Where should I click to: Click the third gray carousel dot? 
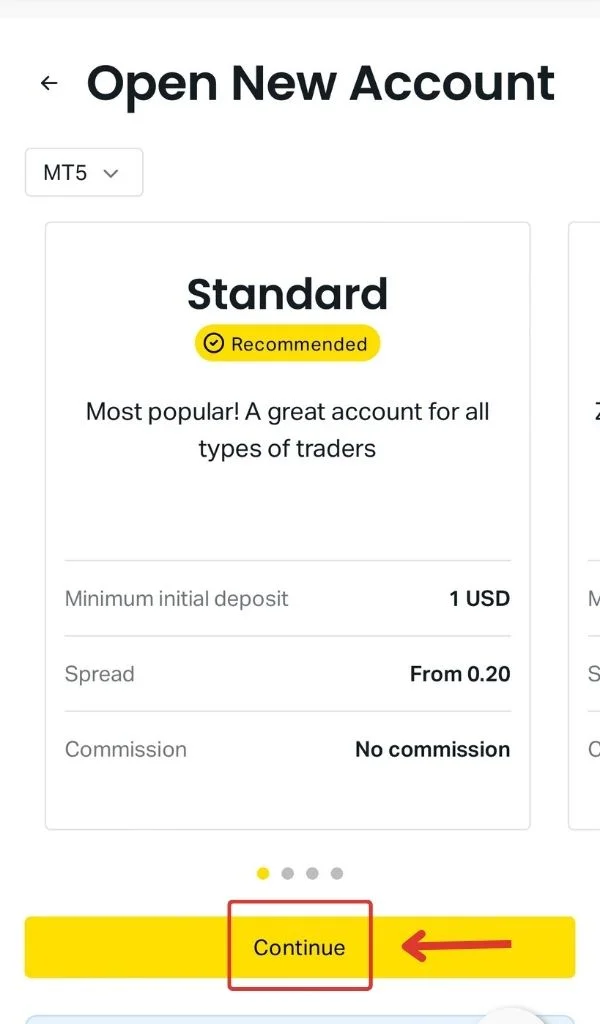314,872
